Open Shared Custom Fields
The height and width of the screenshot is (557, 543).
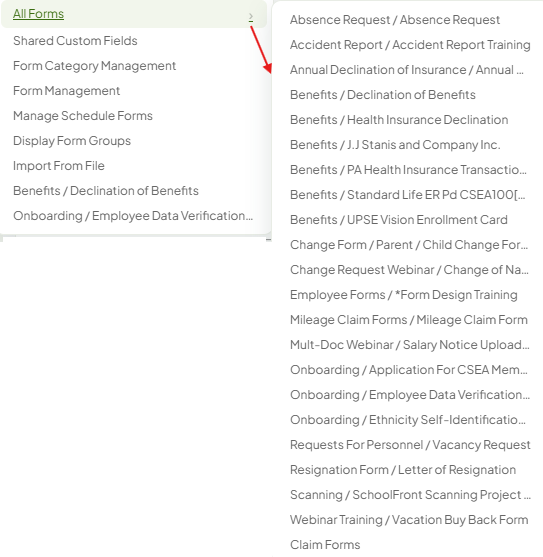click(75, 41)
